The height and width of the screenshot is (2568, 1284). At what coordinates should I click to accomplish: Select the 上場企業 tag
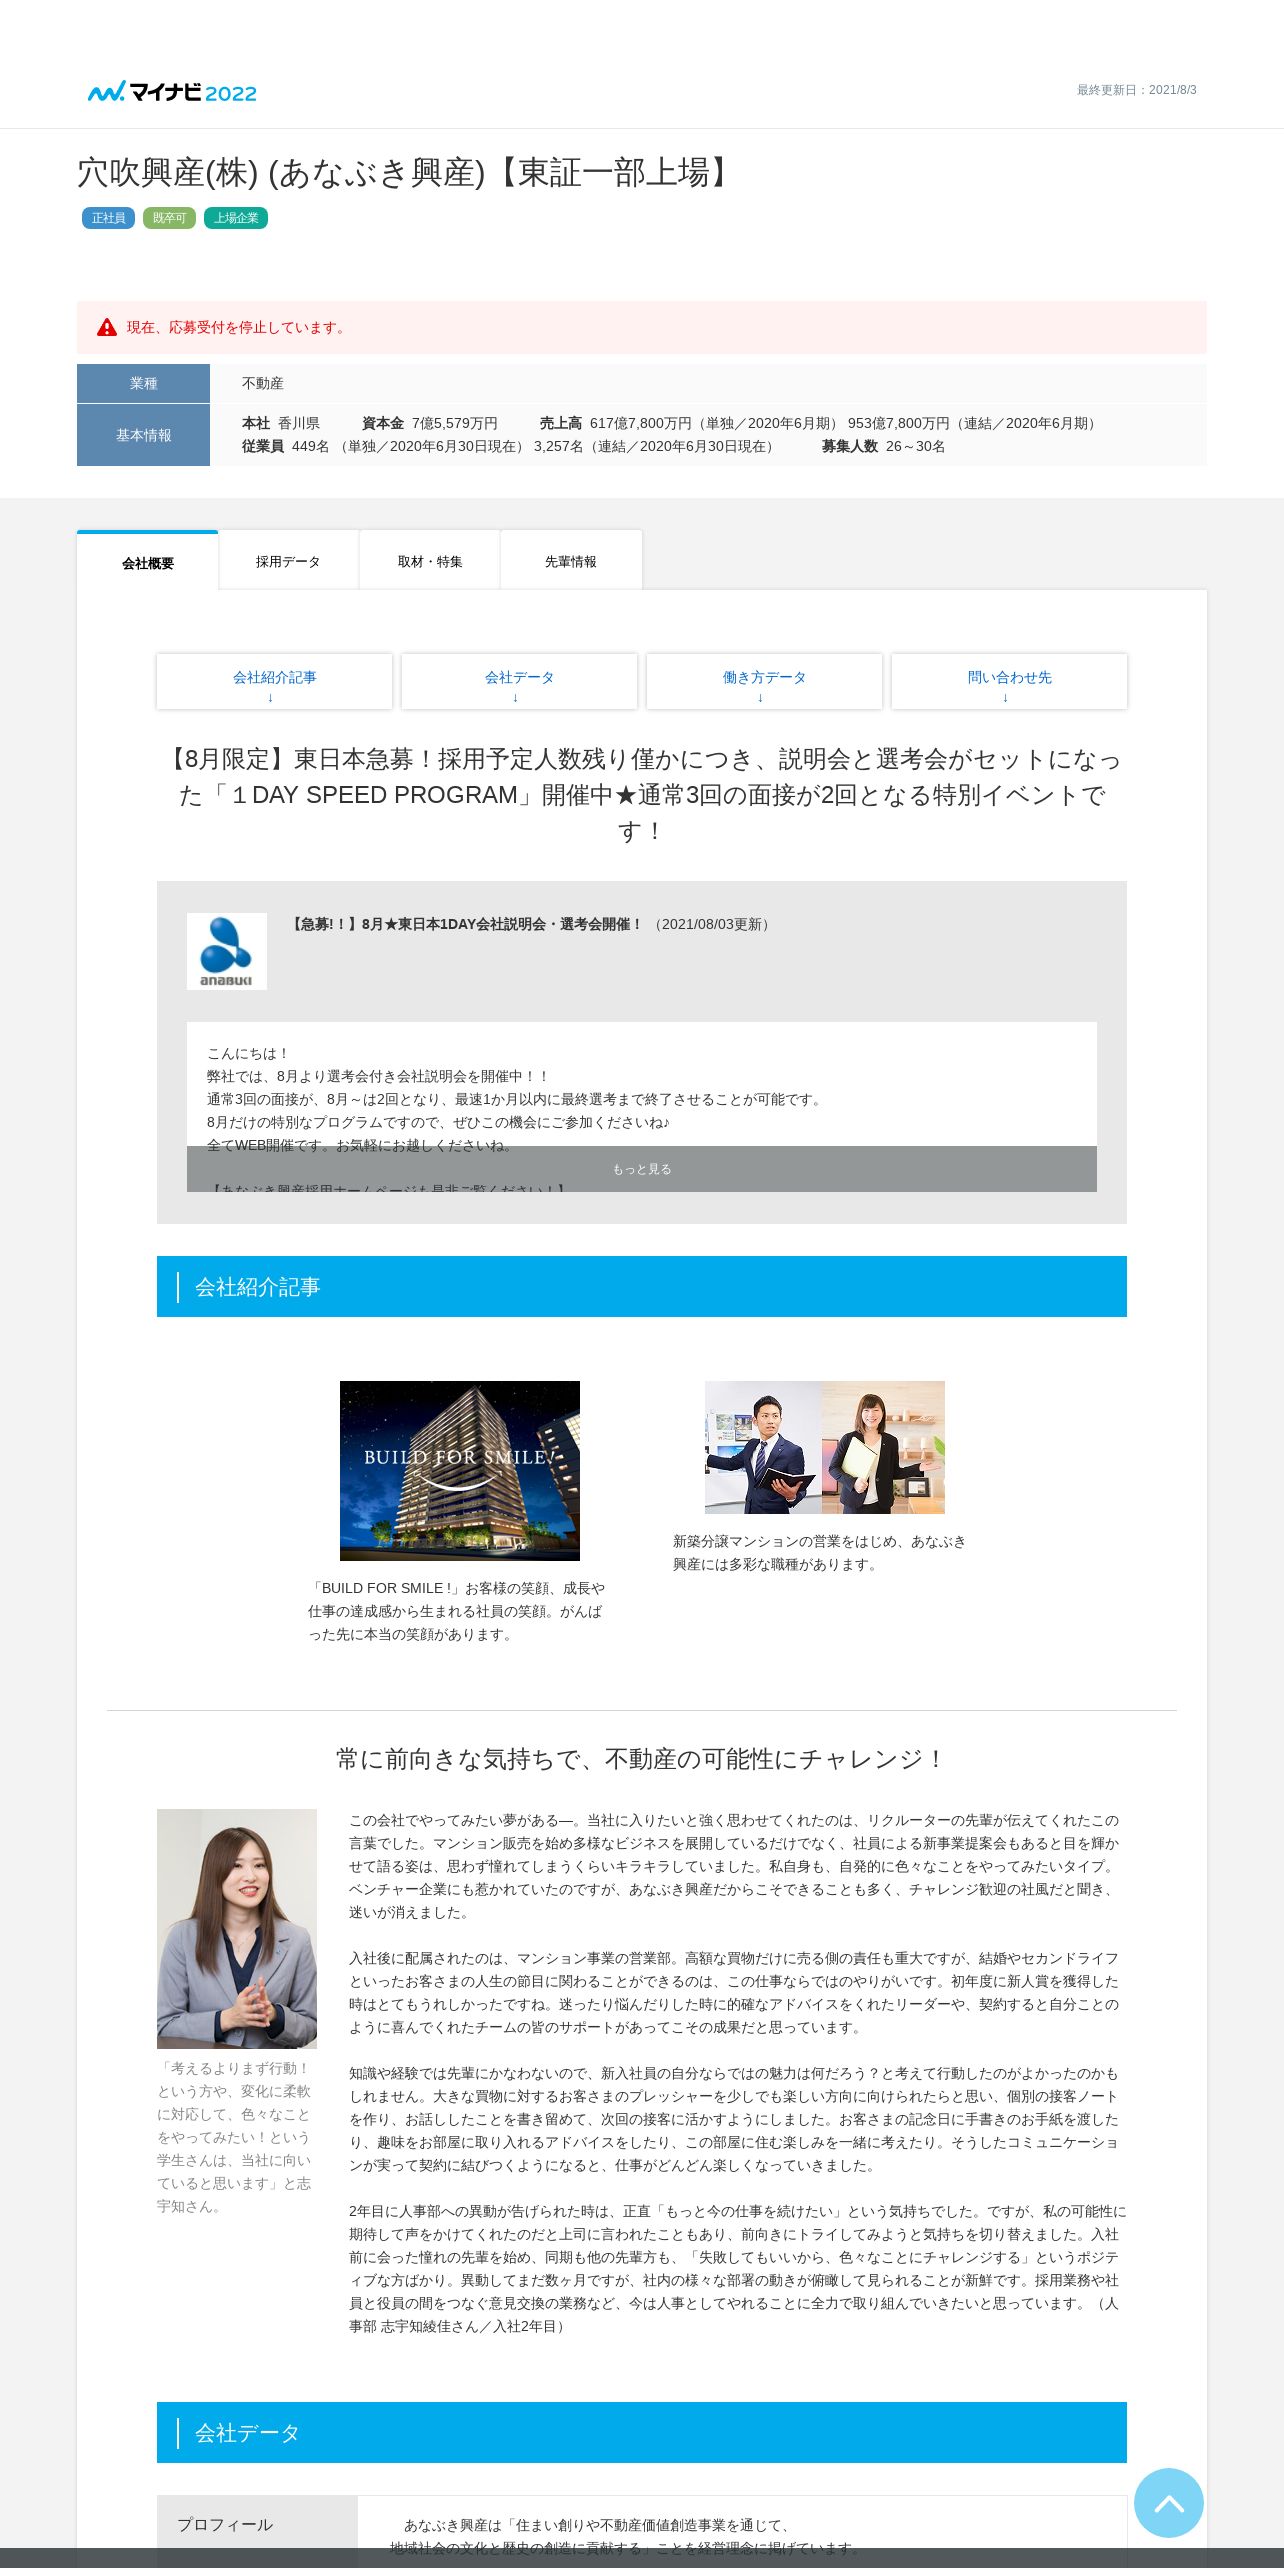236,218
